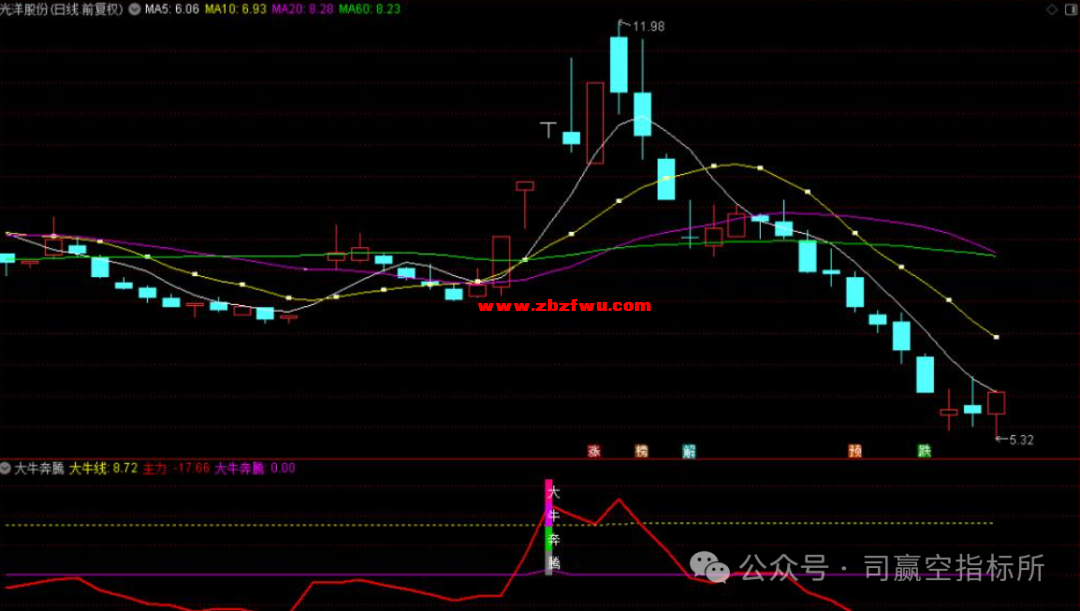This screenshot has width=1080, height=611.
Task: Open the main chart indicator dropdown arrow
Action: pyautogui.click(x=134, y=10)
